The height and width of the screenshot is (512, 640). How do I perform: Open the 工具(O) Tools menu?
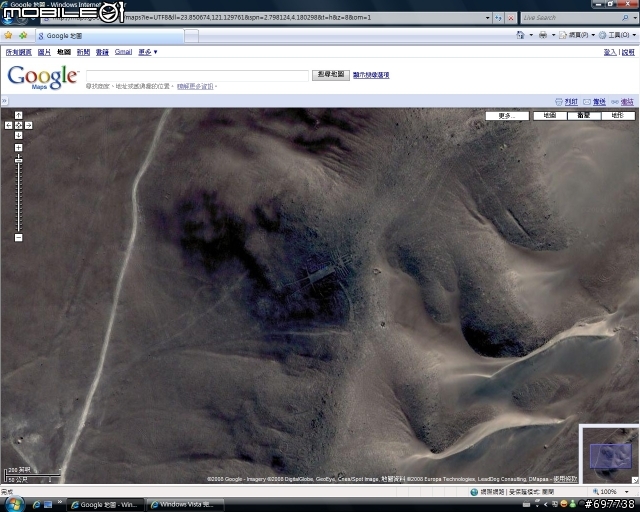[x=617, y=35]
